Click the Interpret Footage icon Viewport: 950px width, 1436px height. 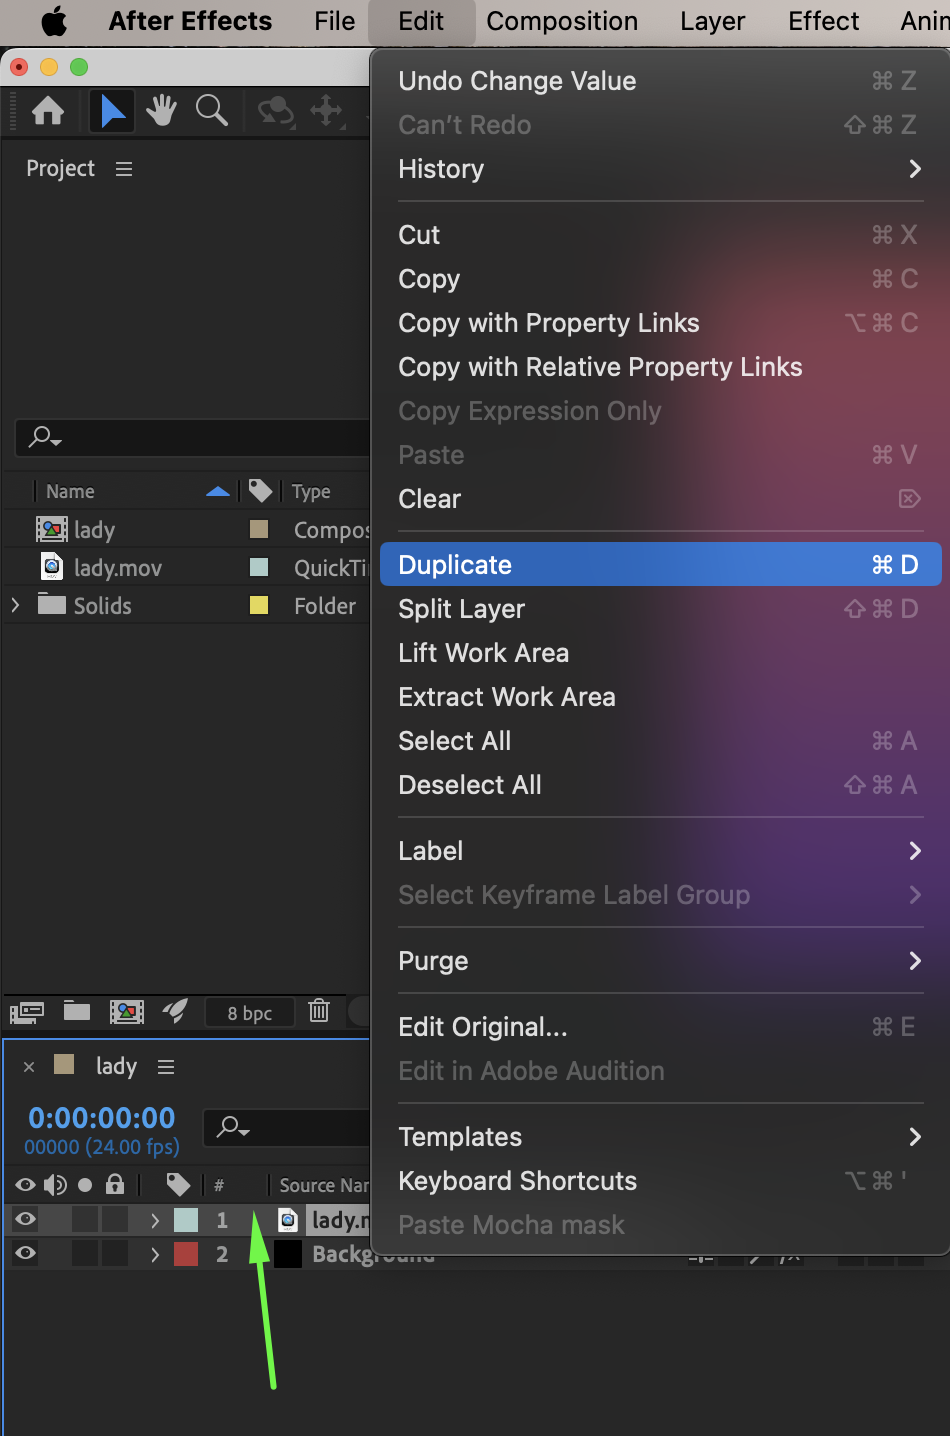coord(27,1012)
